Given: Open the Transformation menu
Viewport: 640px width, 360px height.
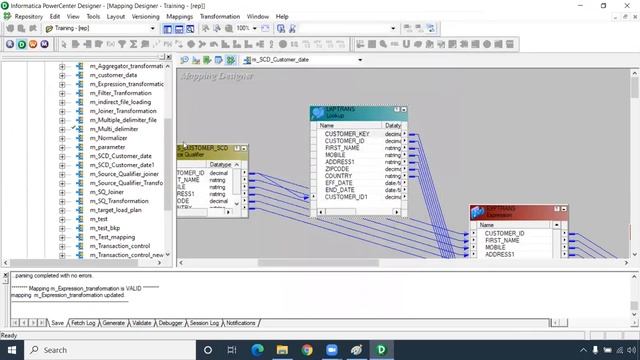Looking at the screenshot, I should coord(220,16).
